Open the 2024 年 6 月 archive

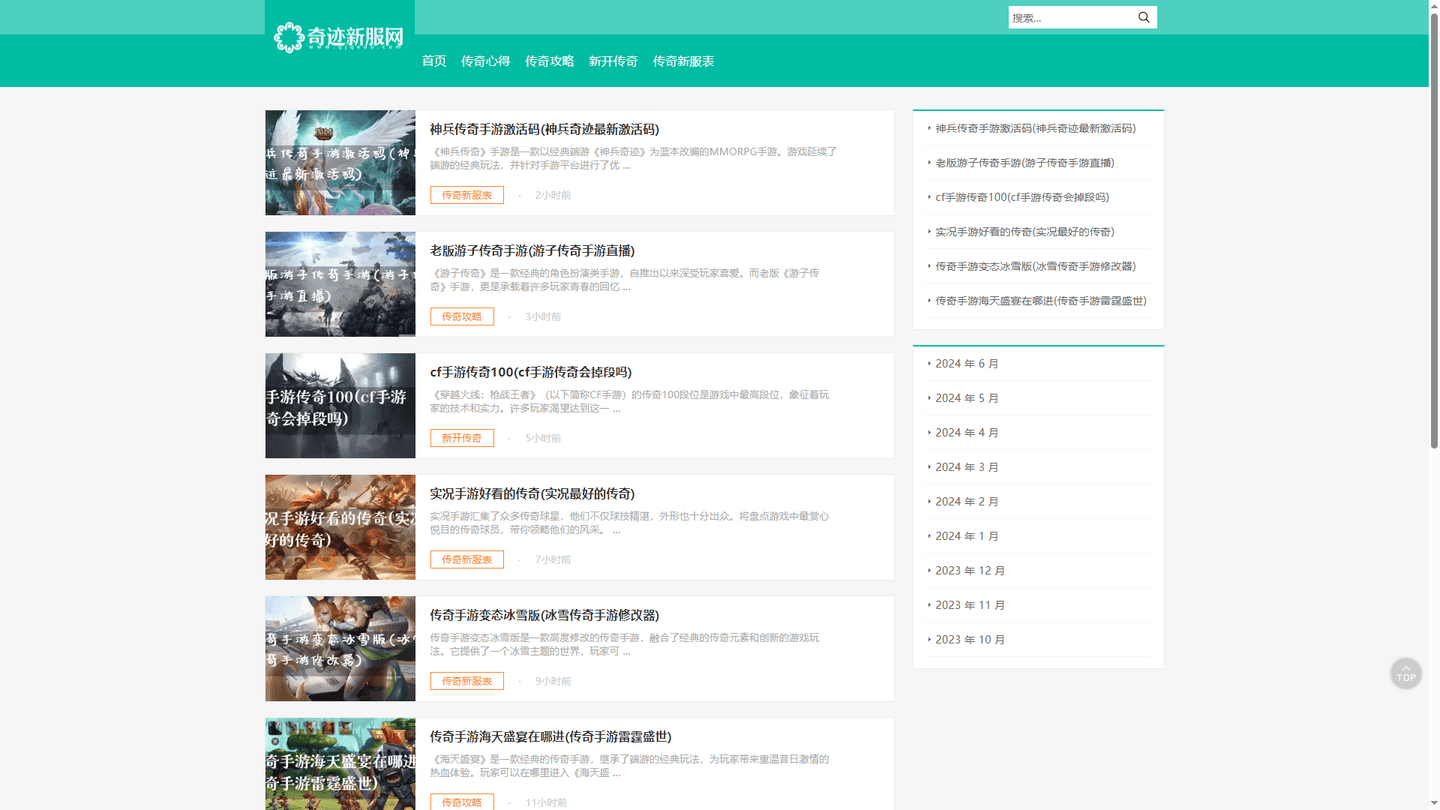[967, 363]
